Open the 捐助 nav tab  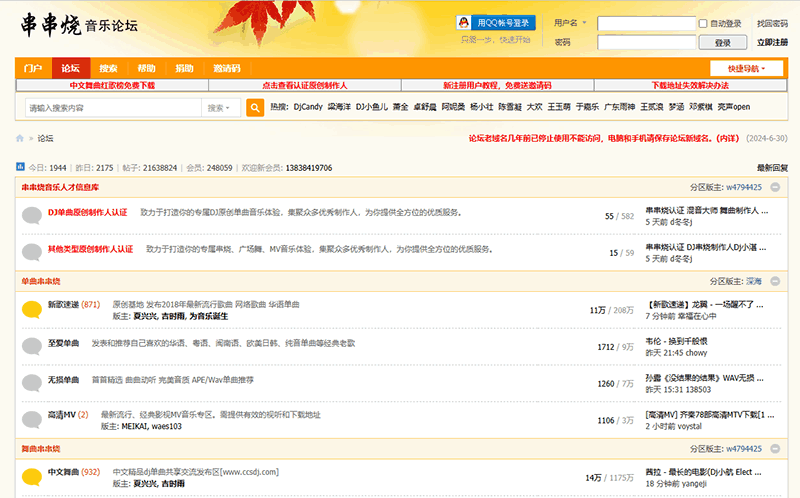[184, 68]
